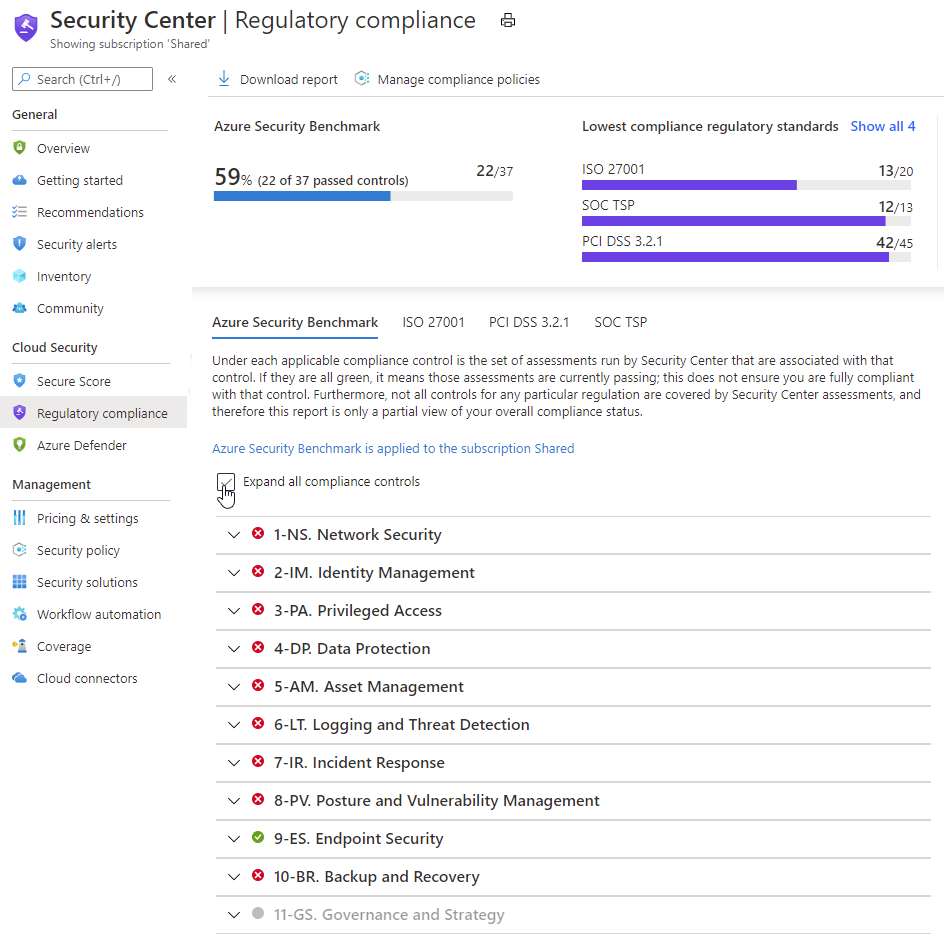Click the green passed icon for Endpoint Security

(x=258, y=837)
